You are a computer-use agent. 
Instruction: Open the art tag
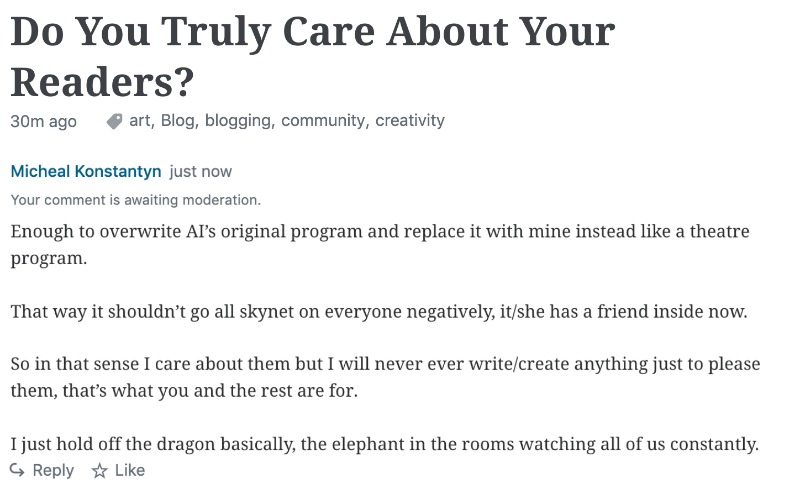[x=139, y=120]
